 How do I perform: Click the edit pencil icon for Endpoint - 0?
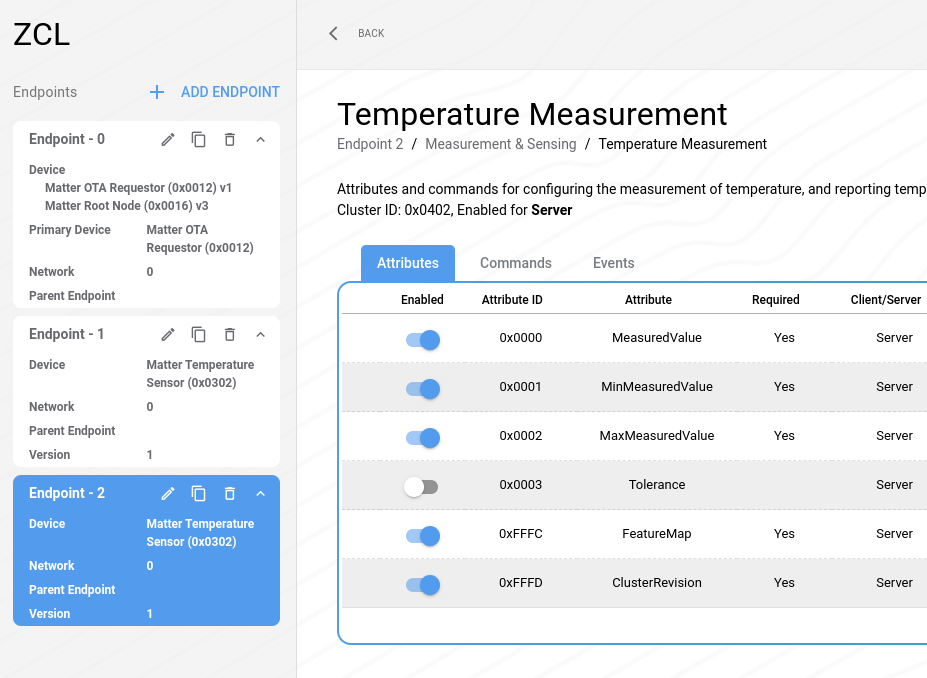(x=168, y=140)
